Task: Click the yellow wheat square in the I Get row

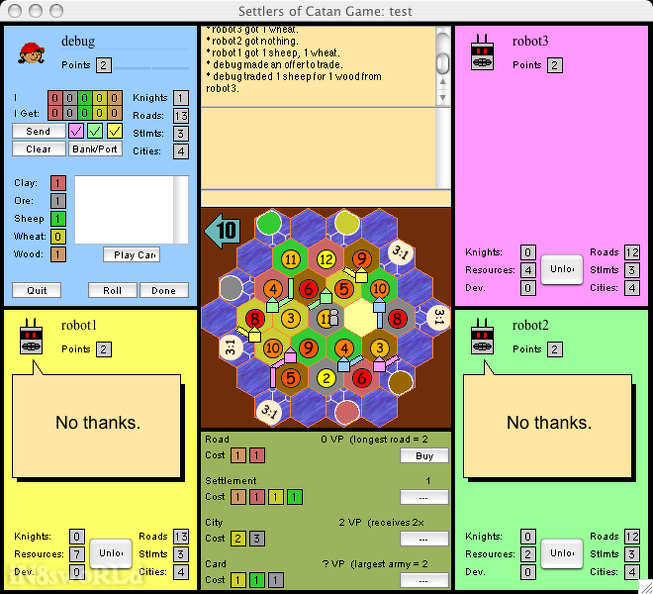Action: (100, 113)
